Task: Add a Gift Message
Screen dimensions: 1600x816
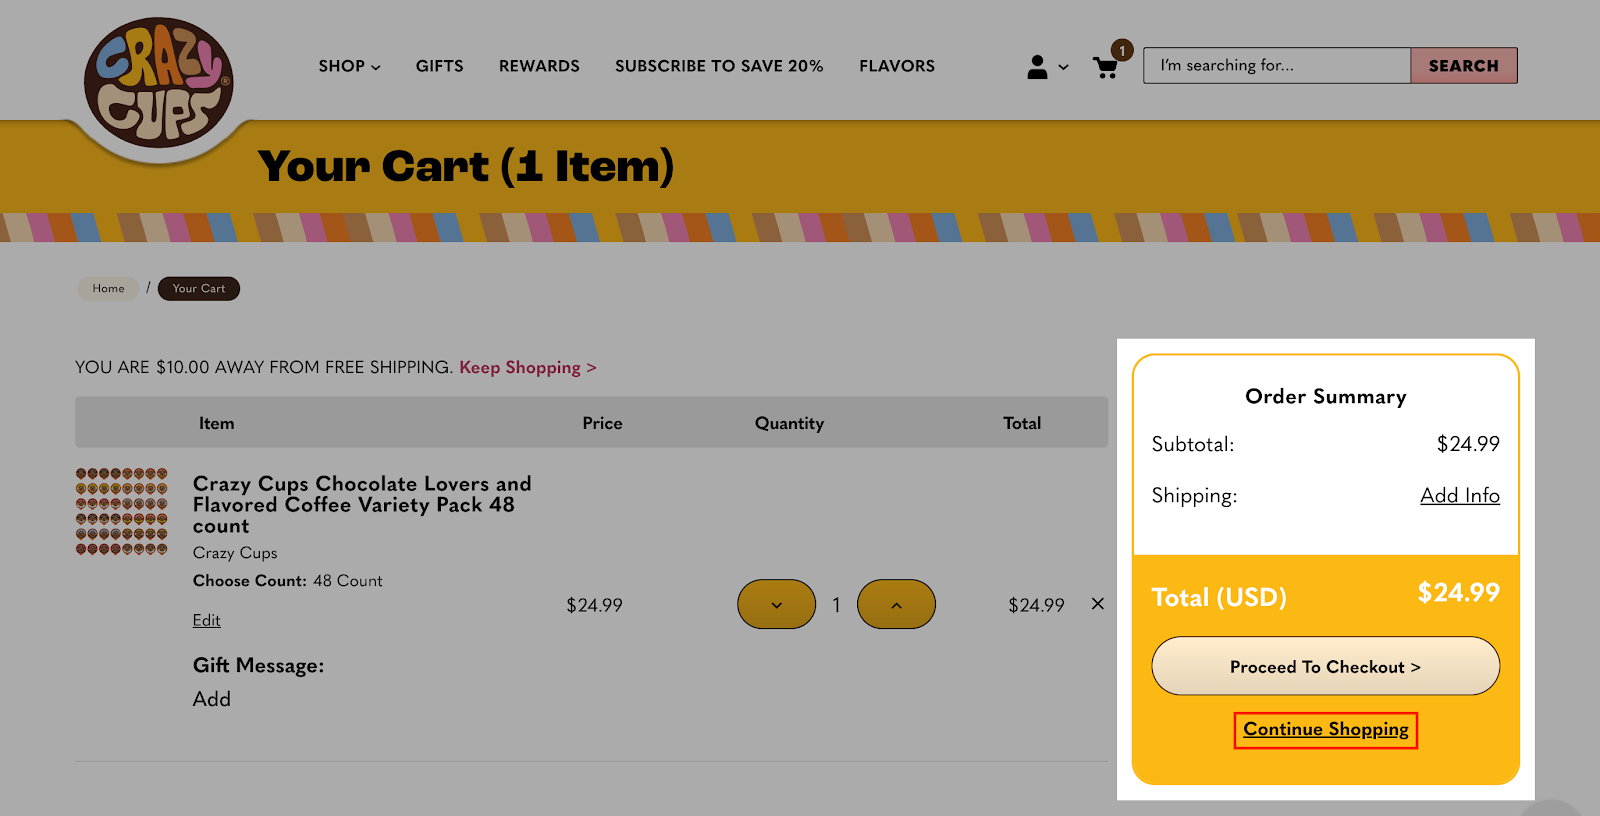Action: 212,699
